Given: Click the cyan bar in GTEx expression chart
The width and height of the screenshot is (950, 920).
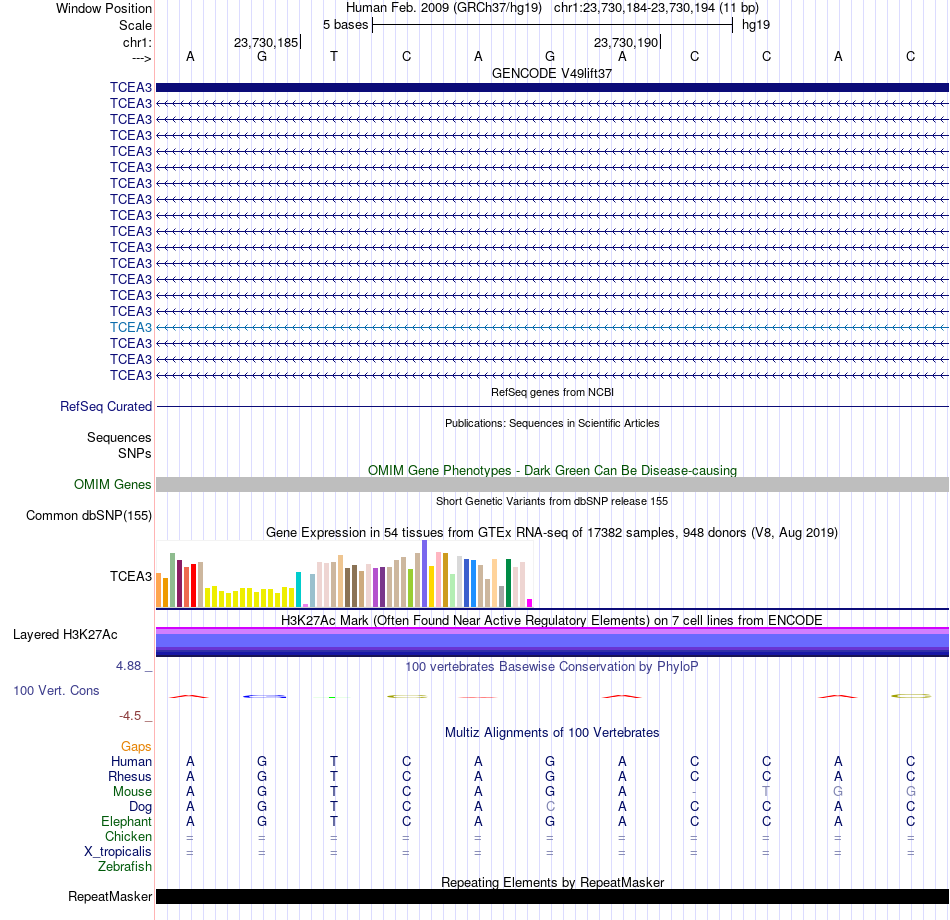Looking at the screenshot, I should click(298, 589).
